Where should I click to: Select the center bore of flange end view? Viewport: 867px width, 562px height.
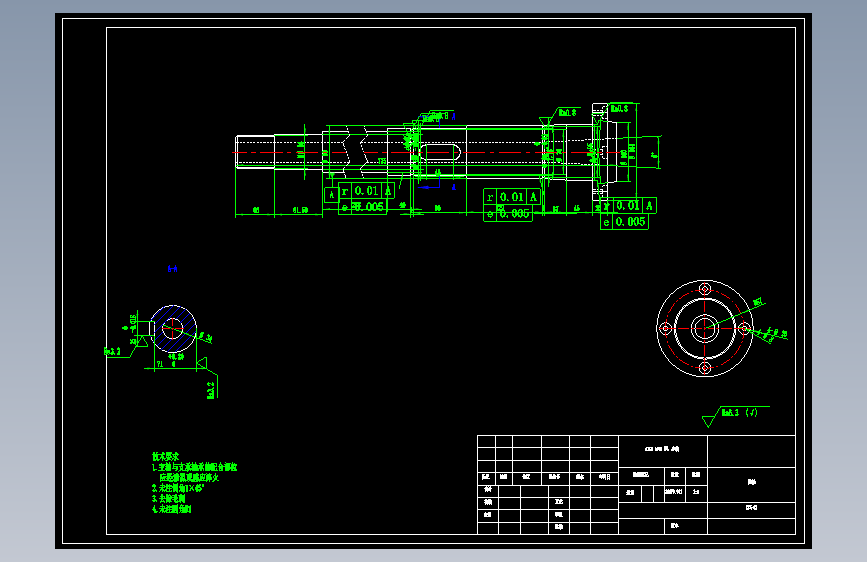705,329
